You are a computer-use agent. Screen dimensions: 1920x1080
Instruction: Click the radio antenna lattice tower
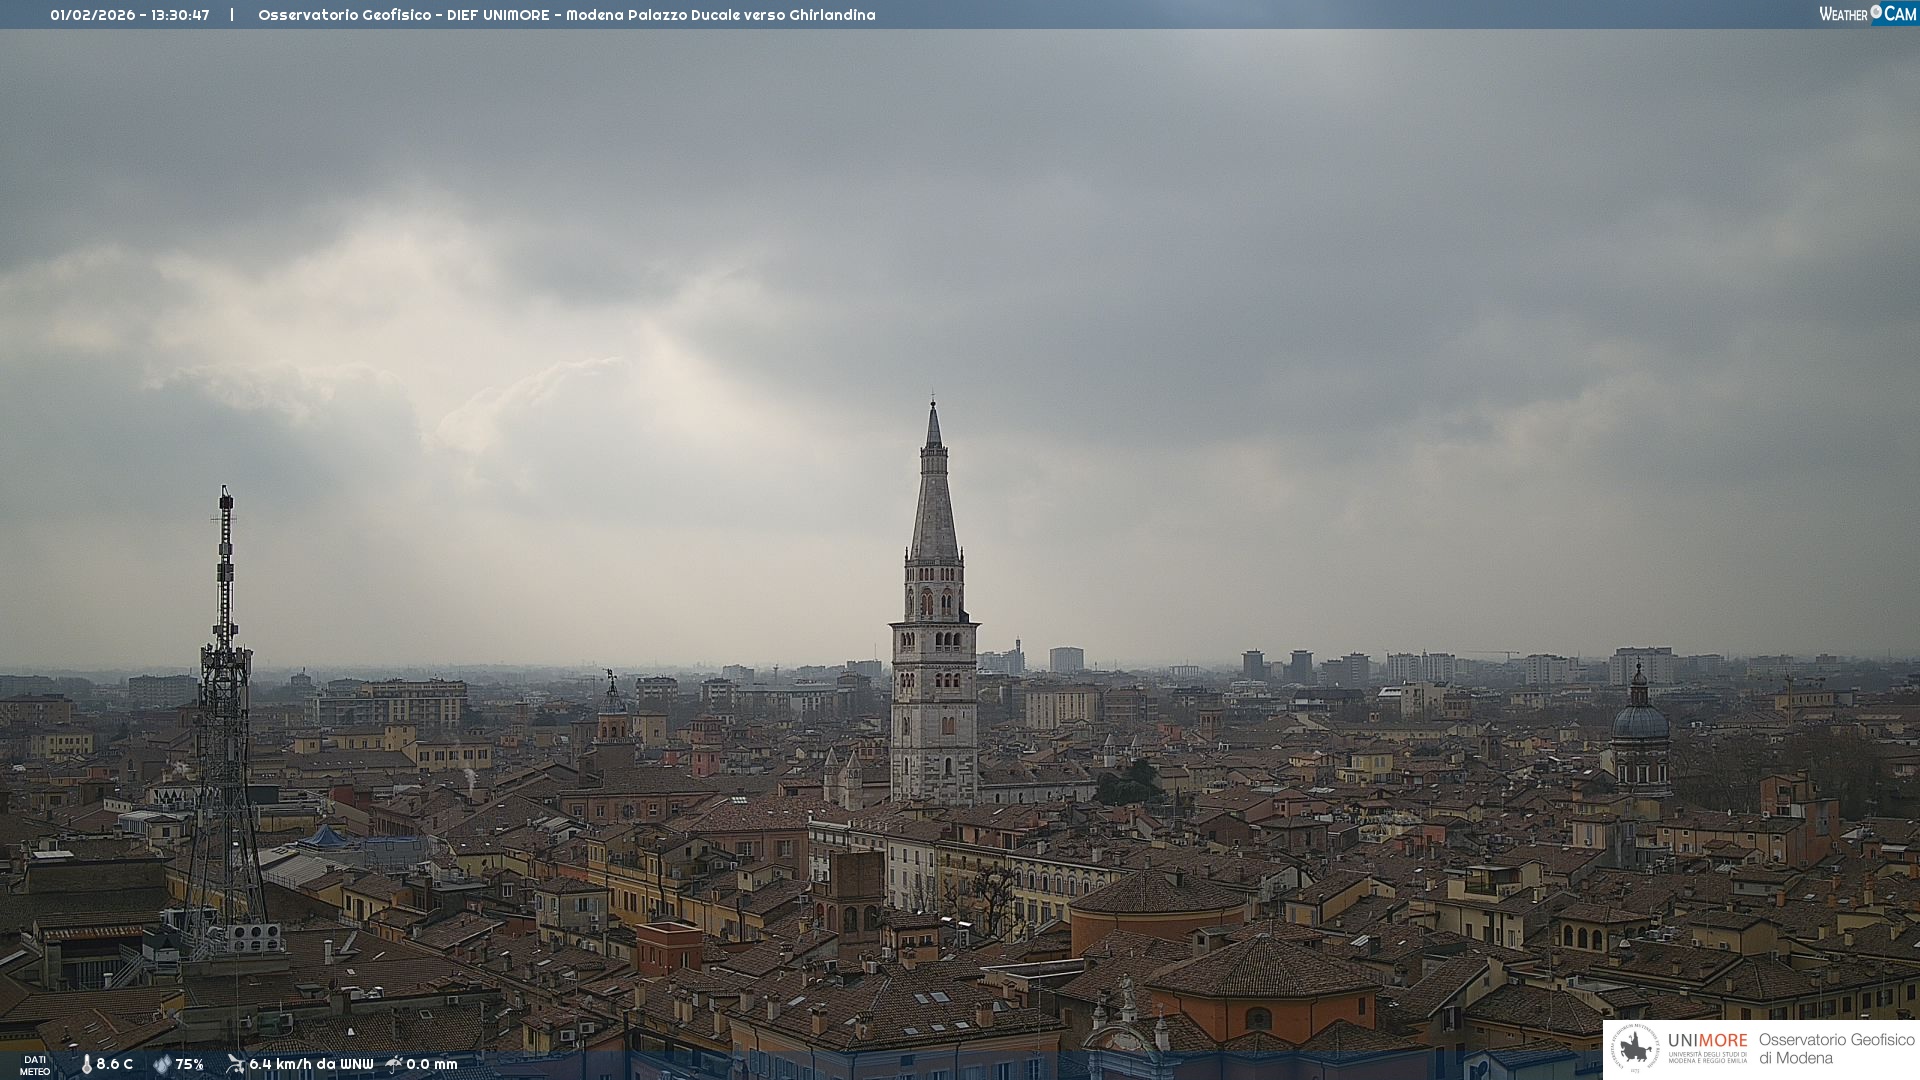[225, 720]
